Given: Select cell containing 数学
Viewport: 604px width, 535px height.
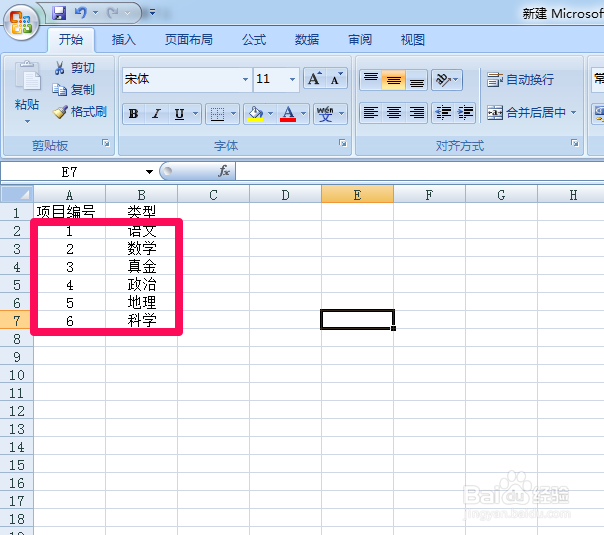Looking at the screenshot, I should point(141,248).
